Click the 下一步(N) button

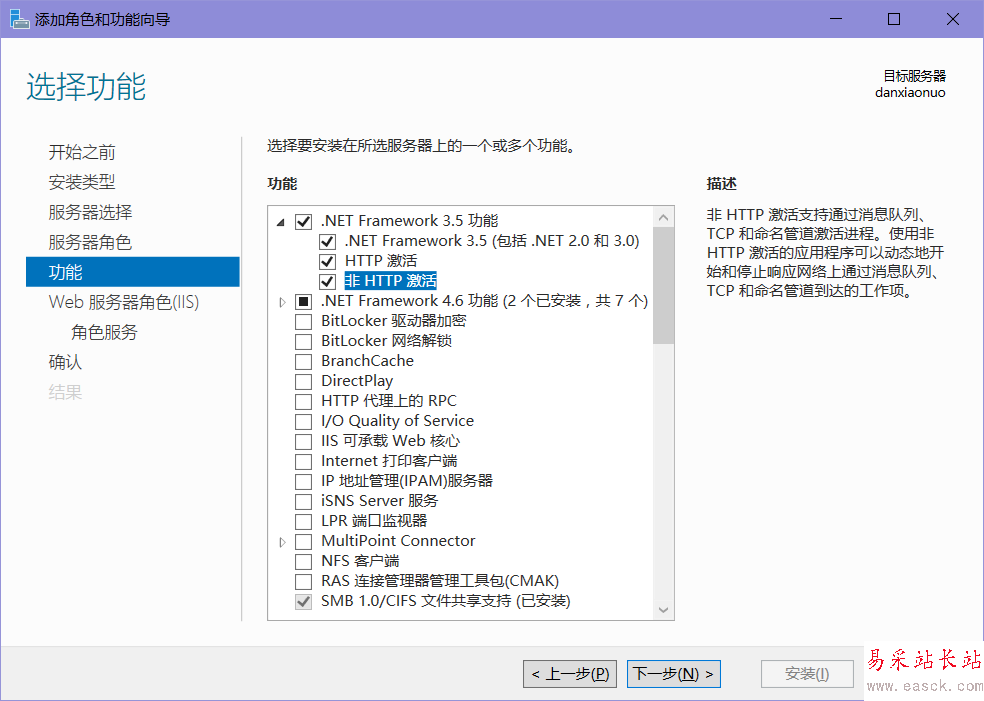674,674
